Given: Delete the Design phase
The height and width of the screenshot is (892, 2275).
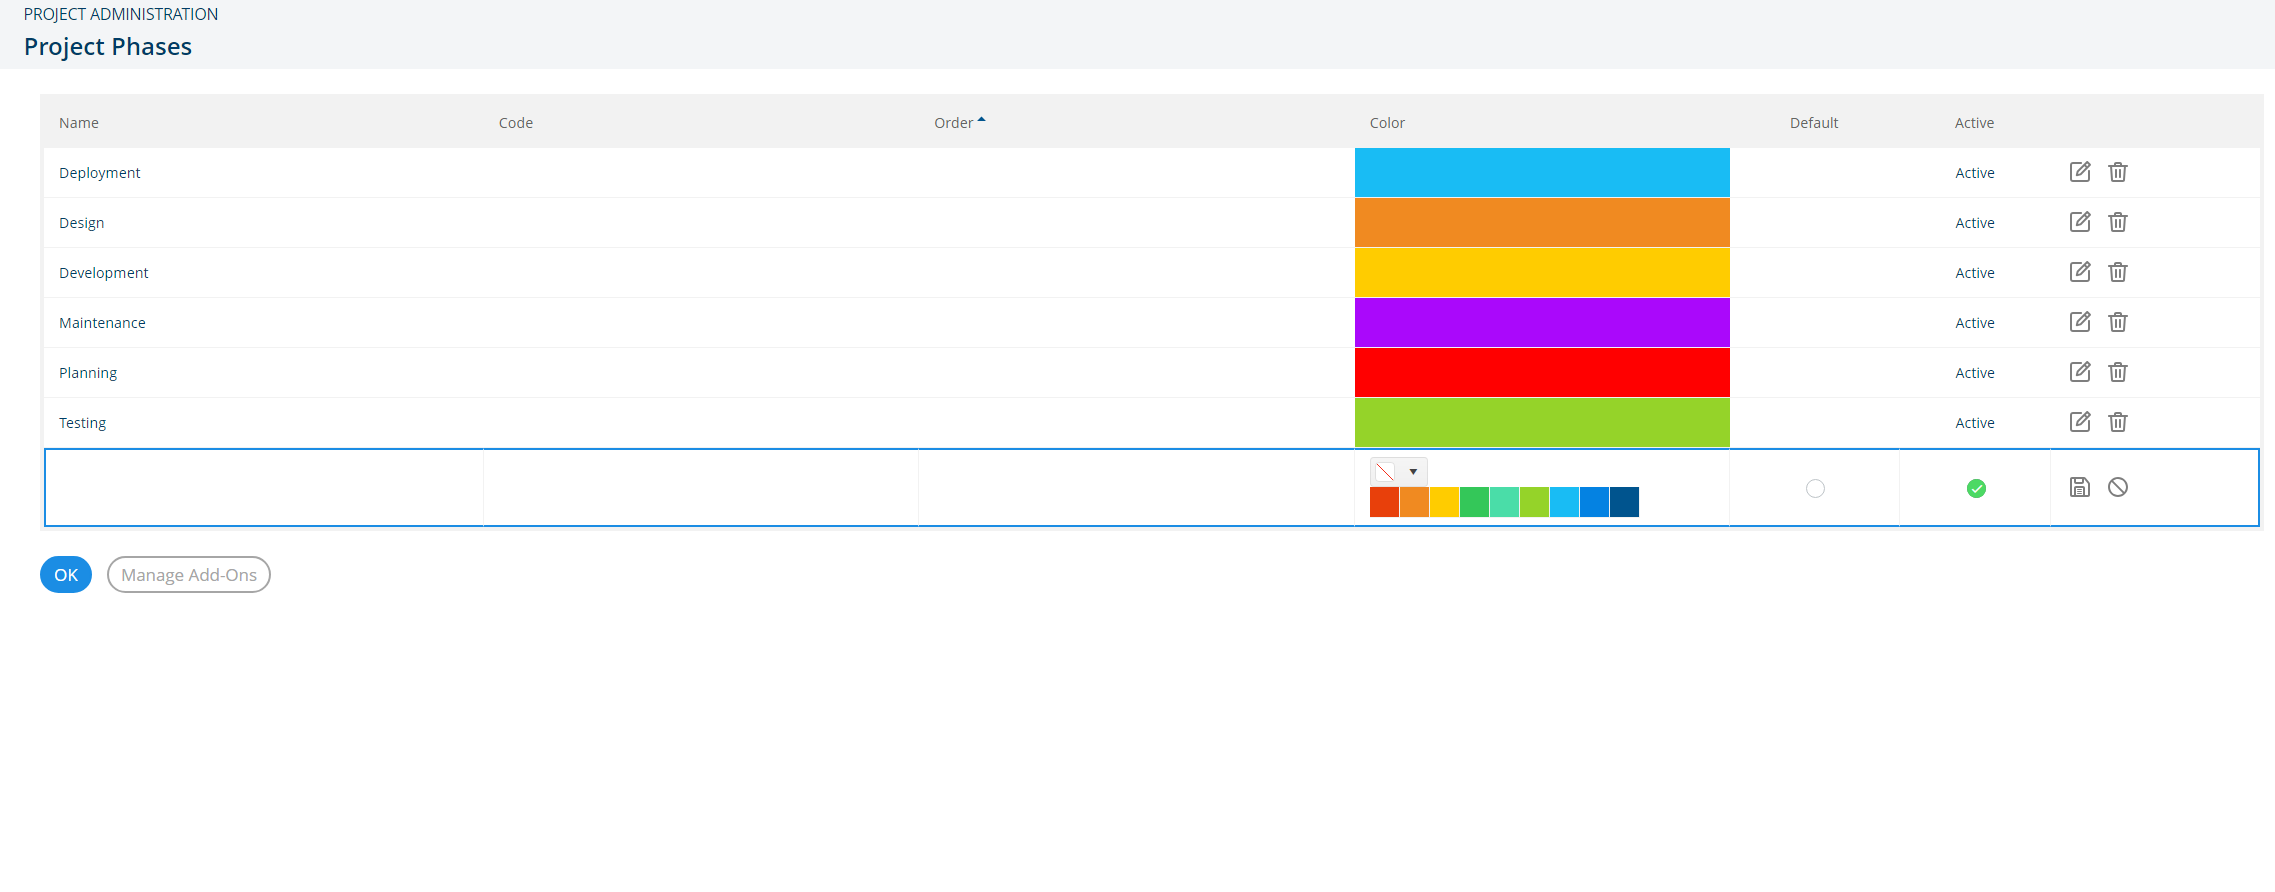Looking at the screenshot, I should point(2118,222).
